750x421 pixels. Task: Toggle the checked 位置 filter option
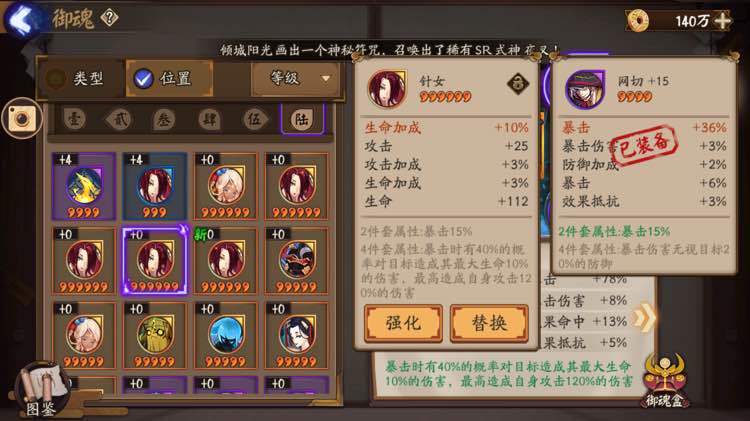(169, 78)
